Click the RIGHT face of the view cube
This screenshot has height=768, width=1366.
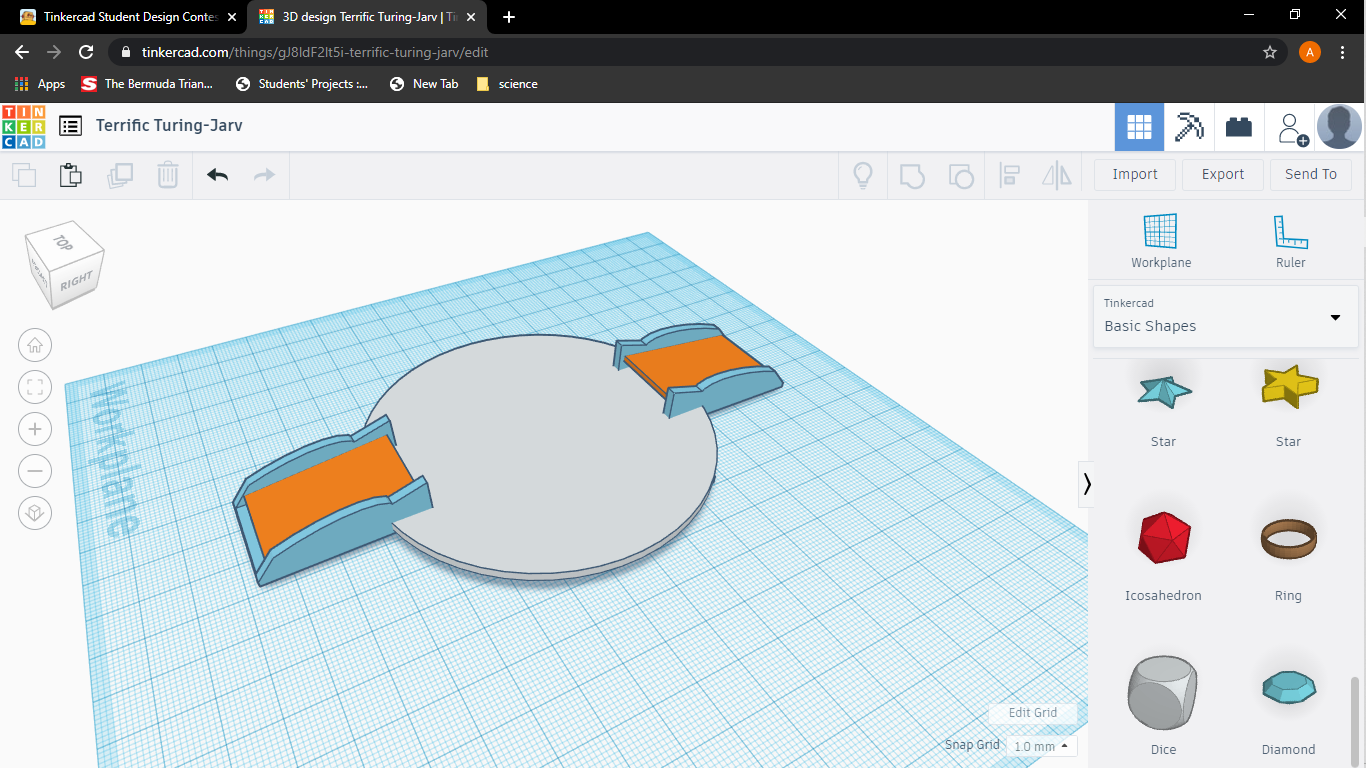click(76, 281)
